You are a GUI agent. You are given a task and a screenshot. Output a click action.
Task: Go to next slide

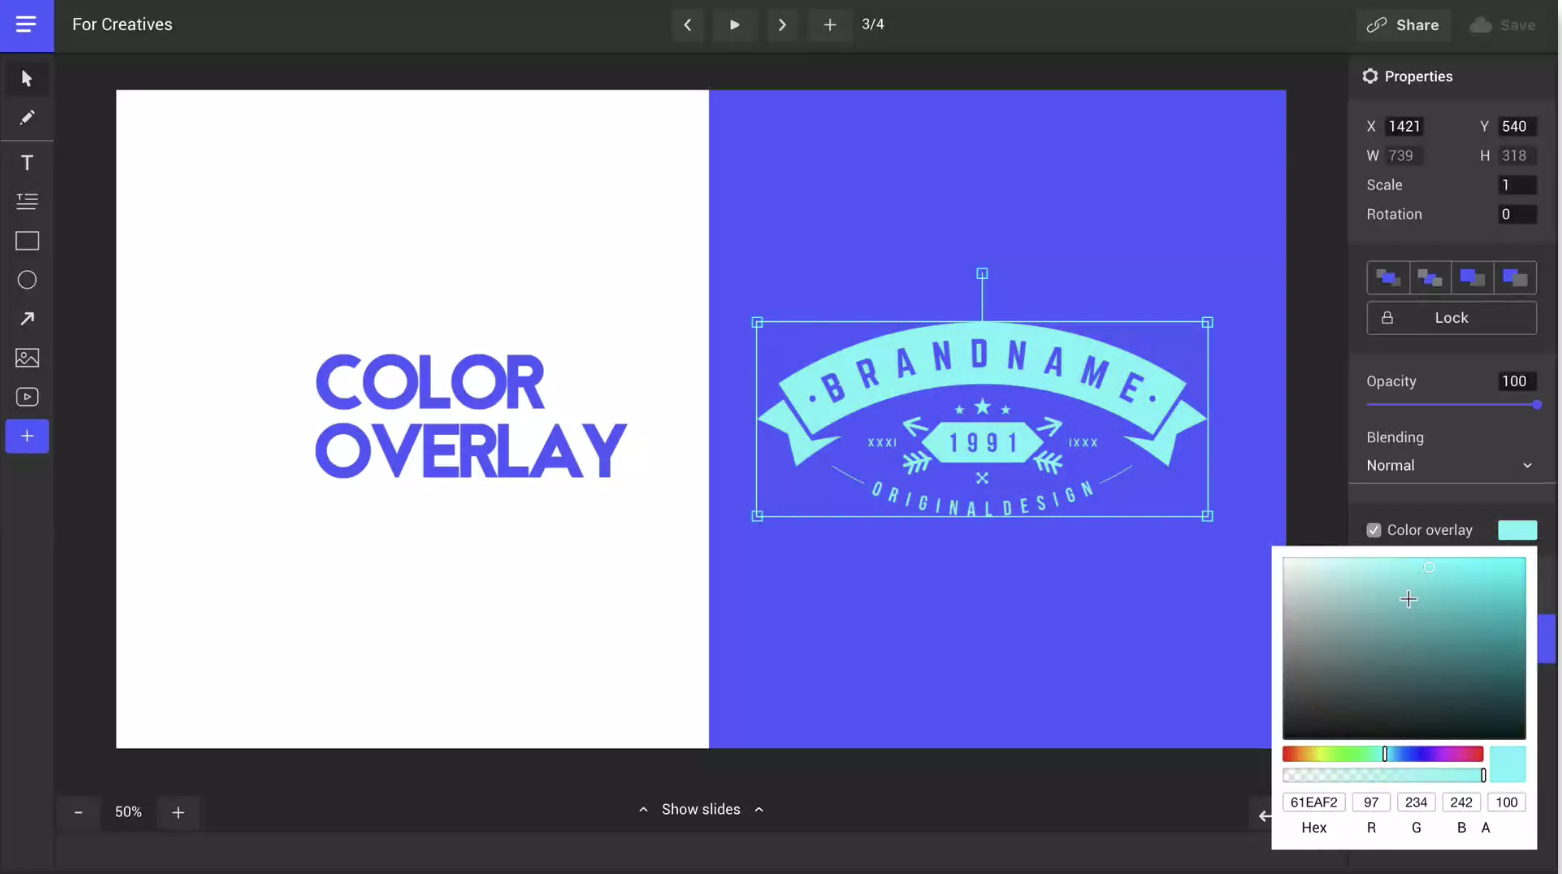point(782,25)
